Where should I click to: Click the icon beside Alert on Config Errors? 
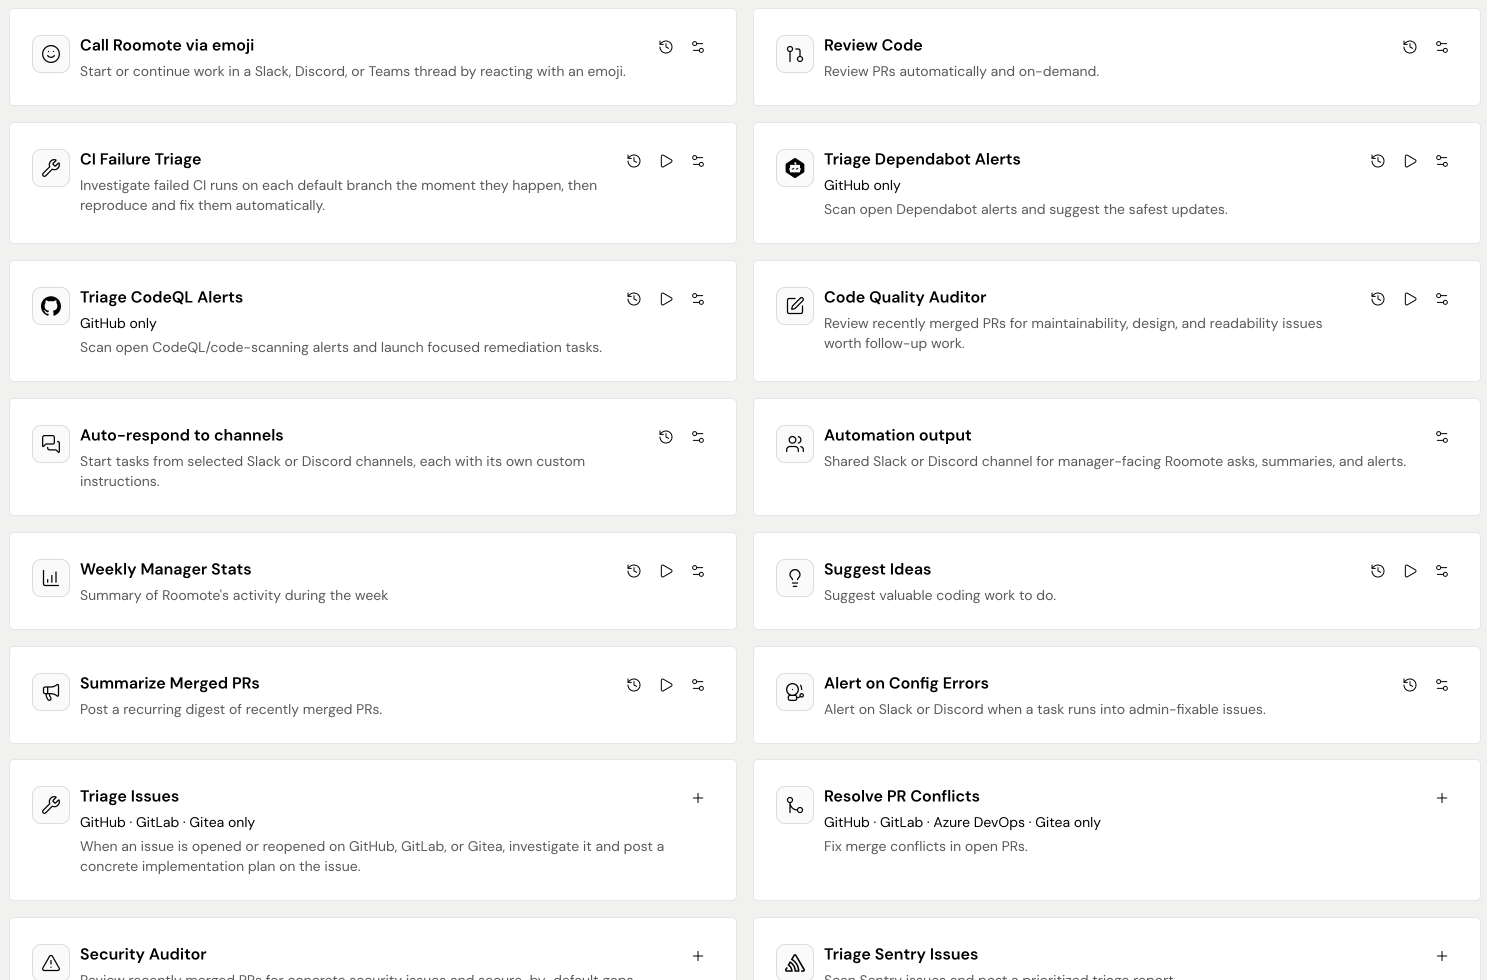(795, 692)
